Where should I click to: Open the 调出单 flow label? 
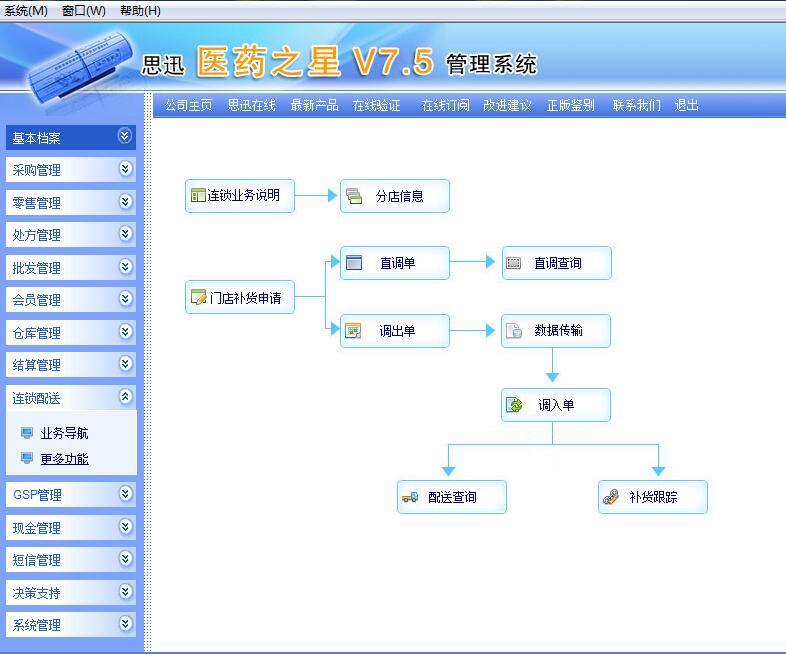397,331
